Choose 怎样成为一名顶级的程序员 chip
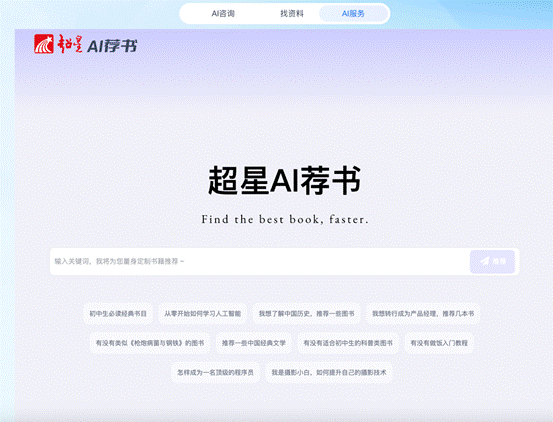 pyautogui.click(x=215, y=372)
